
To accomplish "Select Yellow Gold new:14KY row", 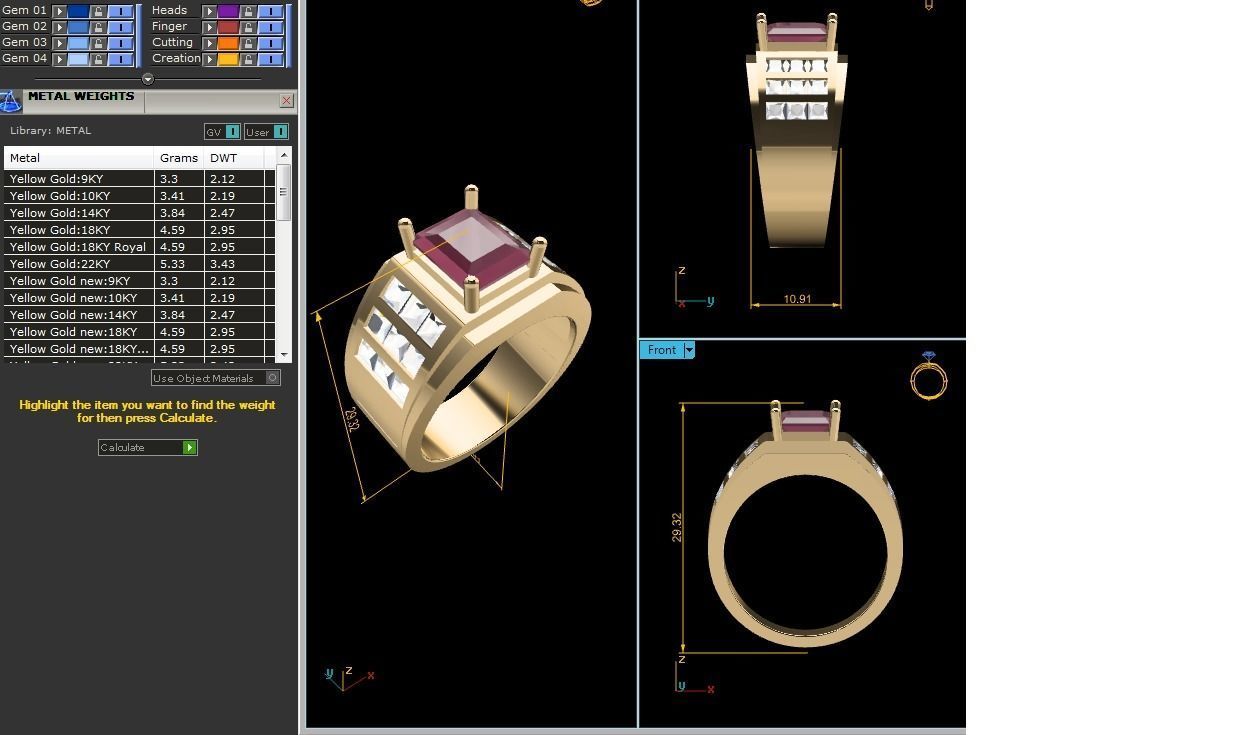I will [x=139, y=315].
